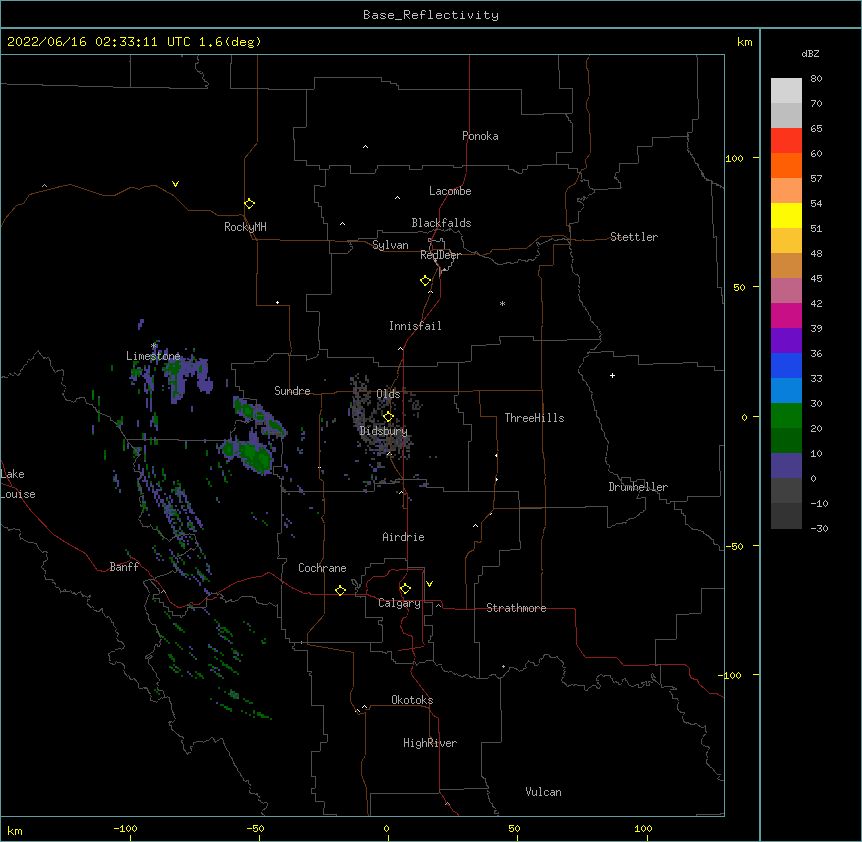Click the RedDeer city label
Image resolution: width=862 pixels, height=842 pixels.
(440, 255)
